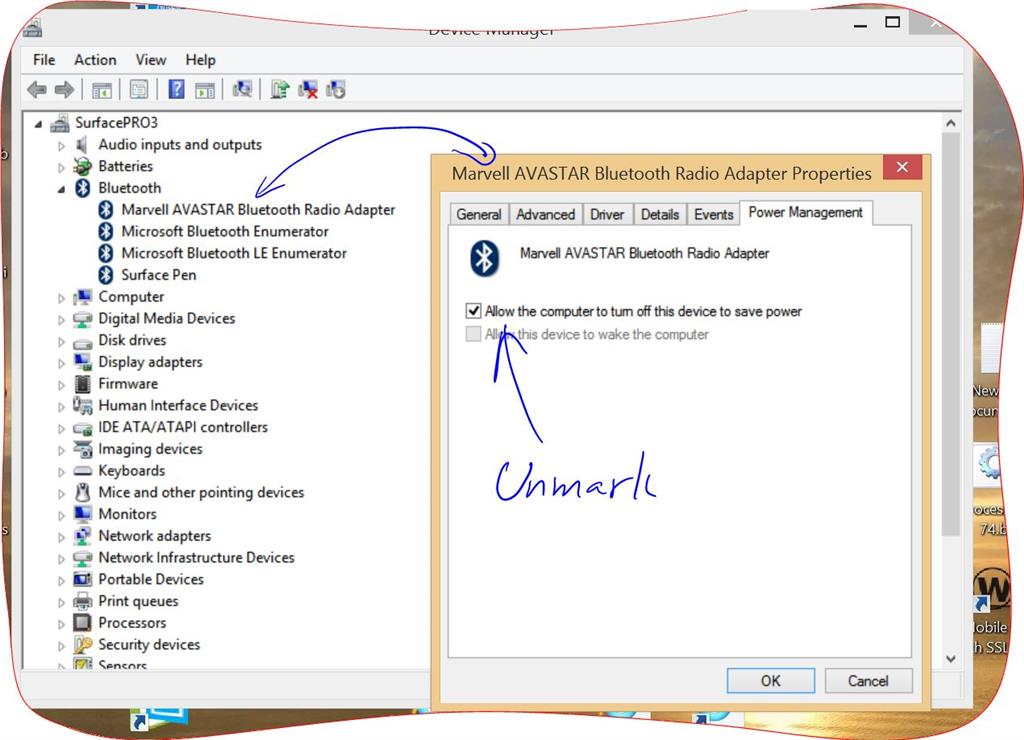Image resolution: width=1024 pixels, height=740 pixels.
Task: Click the Batteries category icon
Action: tap(82, 167)
